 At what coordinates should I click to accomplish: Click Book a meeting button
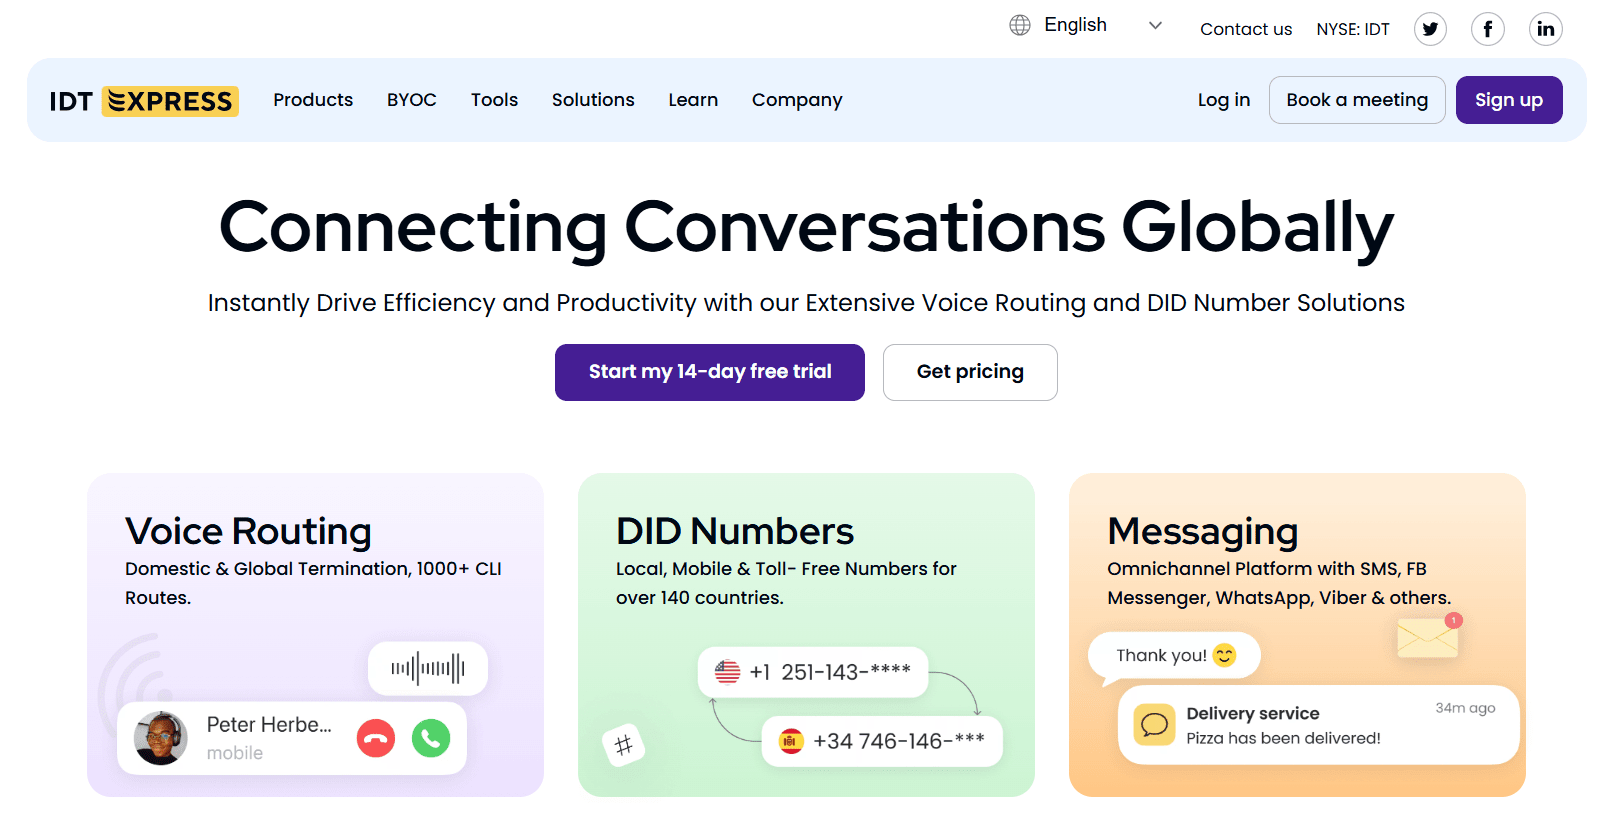point(1357,100)
